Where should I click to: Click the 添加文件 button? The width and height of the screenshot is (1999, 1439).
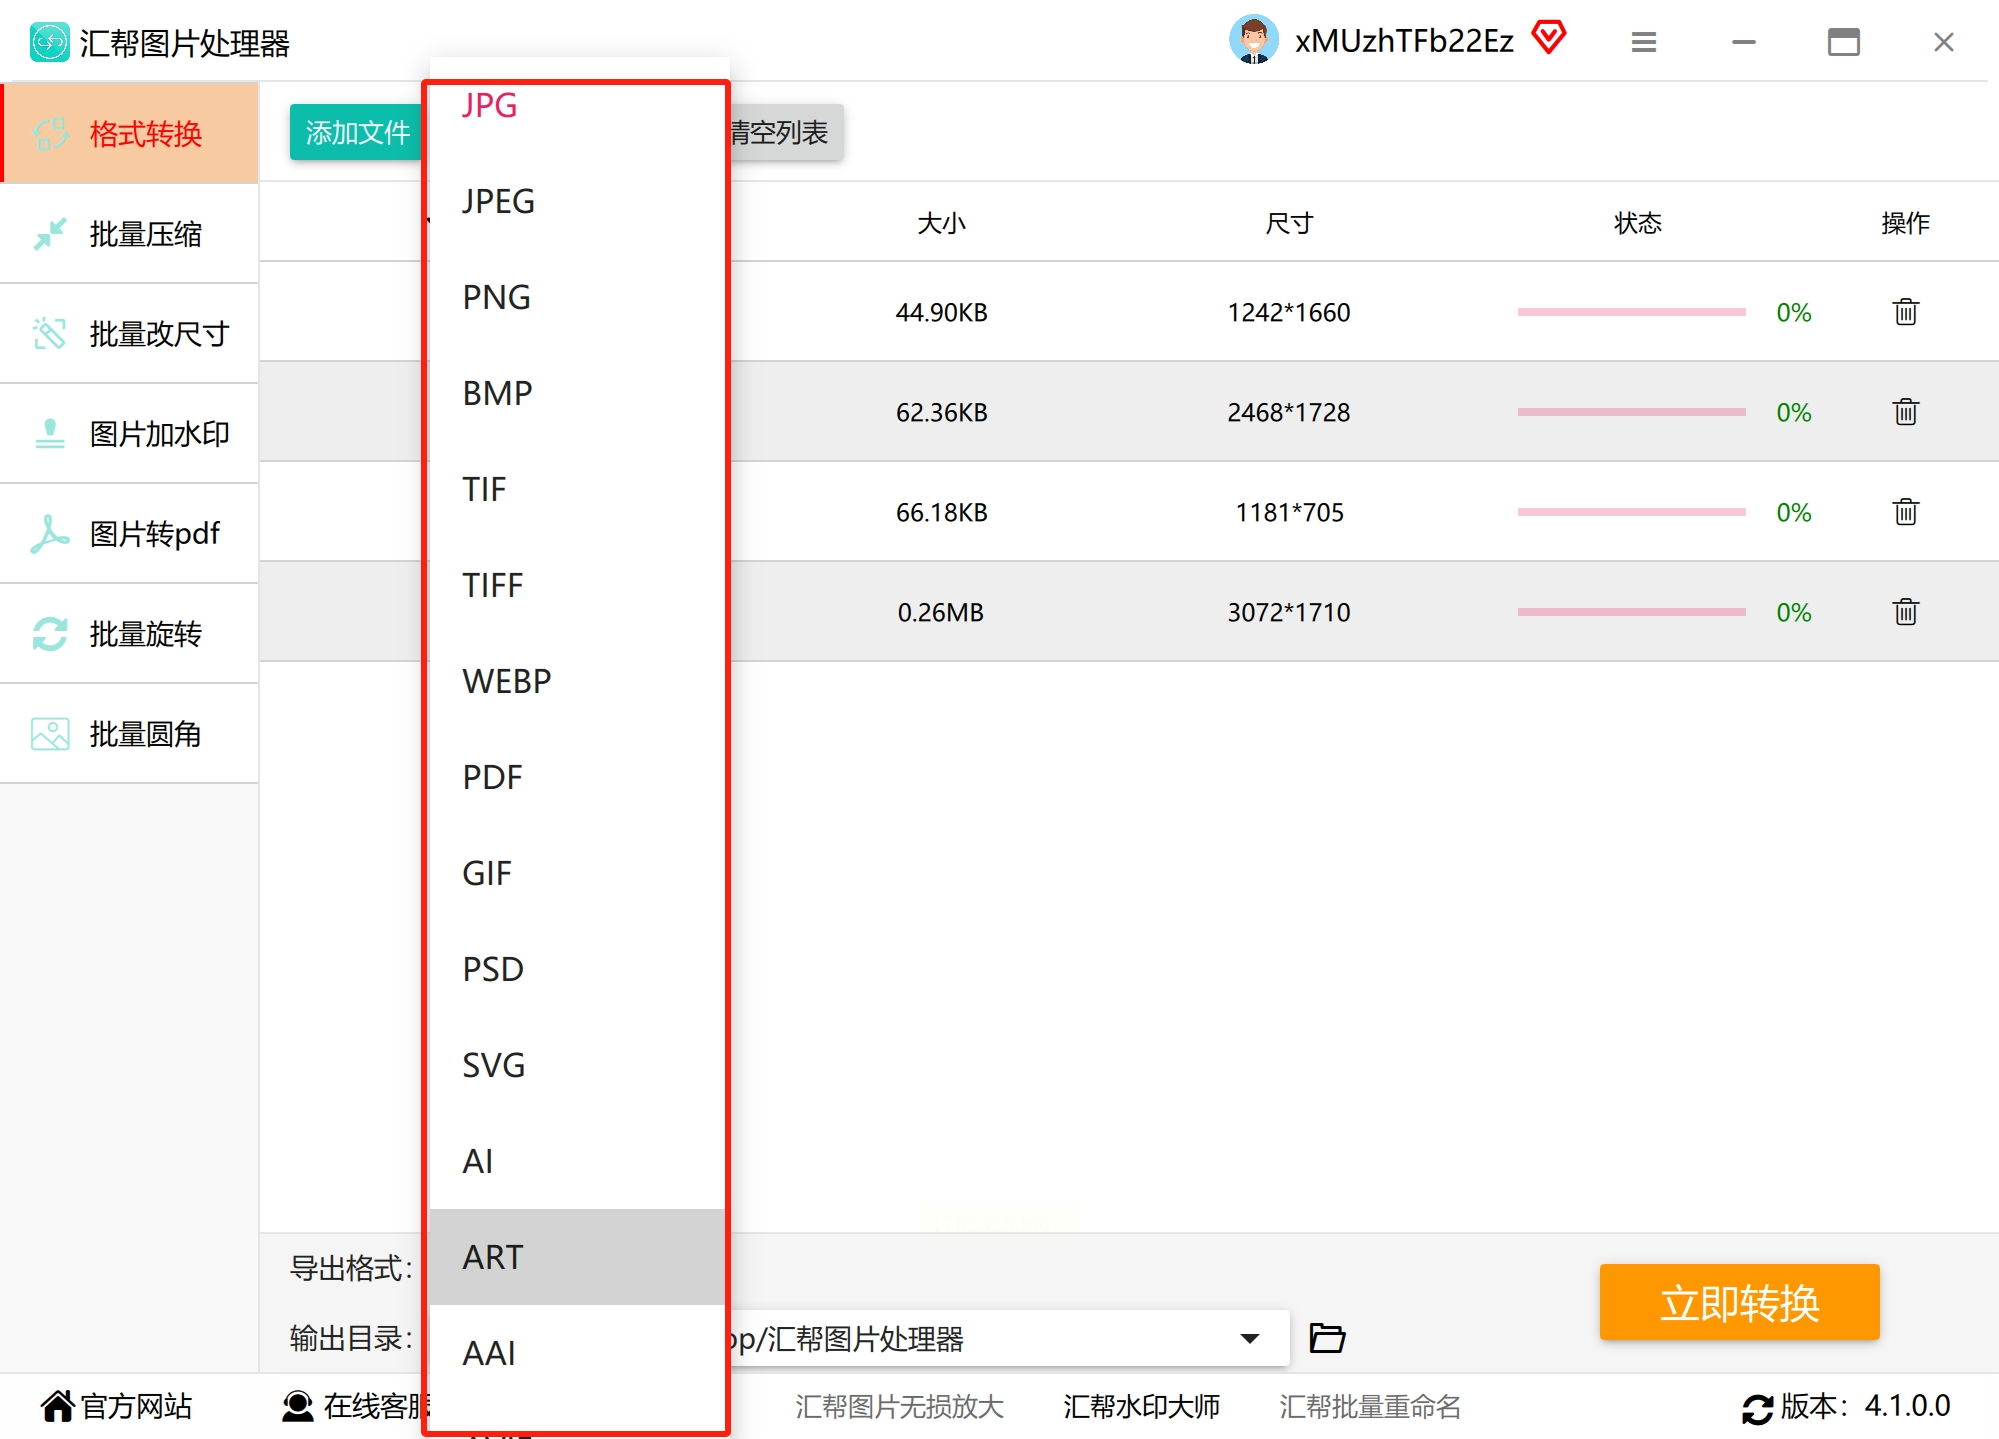pos(356,132)
